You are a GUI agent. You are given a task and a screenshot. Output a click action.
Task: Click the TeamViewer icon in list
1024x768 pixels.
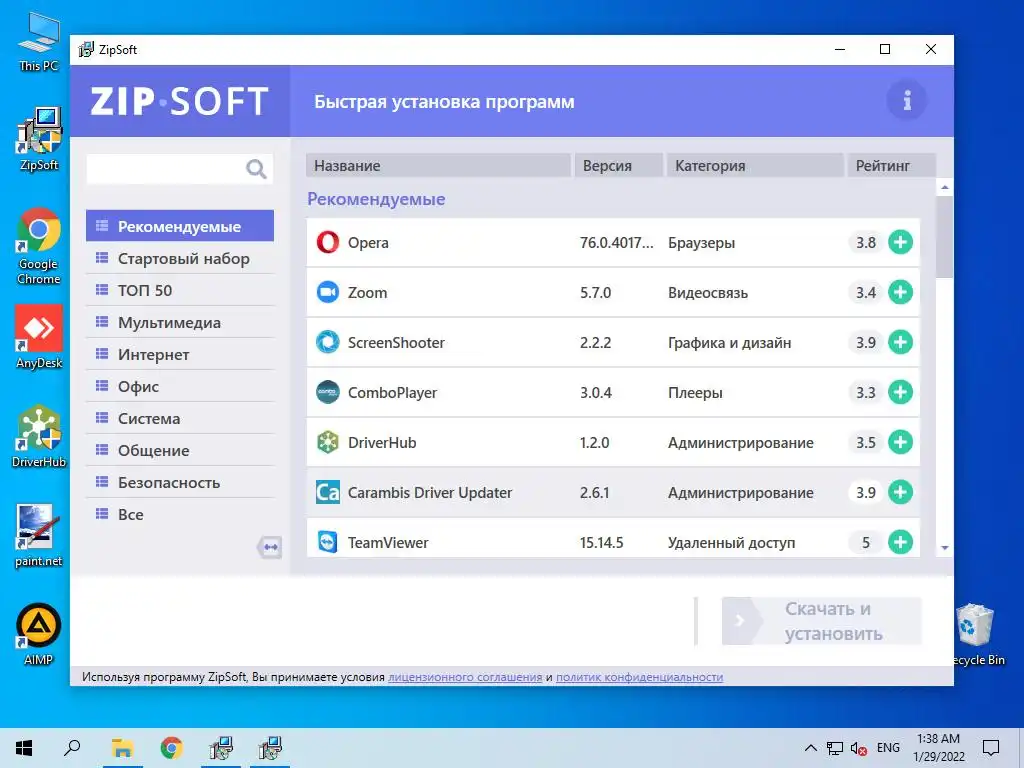click(328, 542)
